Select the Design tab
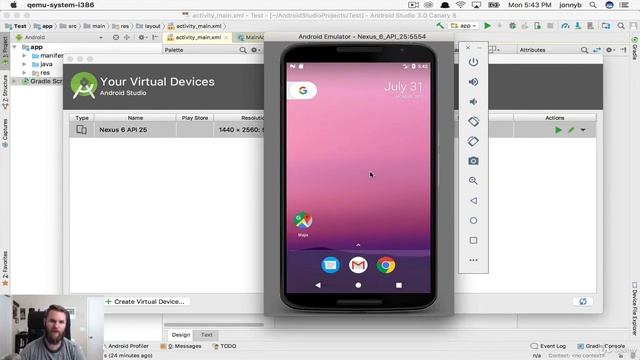Screen dimensions: 640x360 click(180, 335)
